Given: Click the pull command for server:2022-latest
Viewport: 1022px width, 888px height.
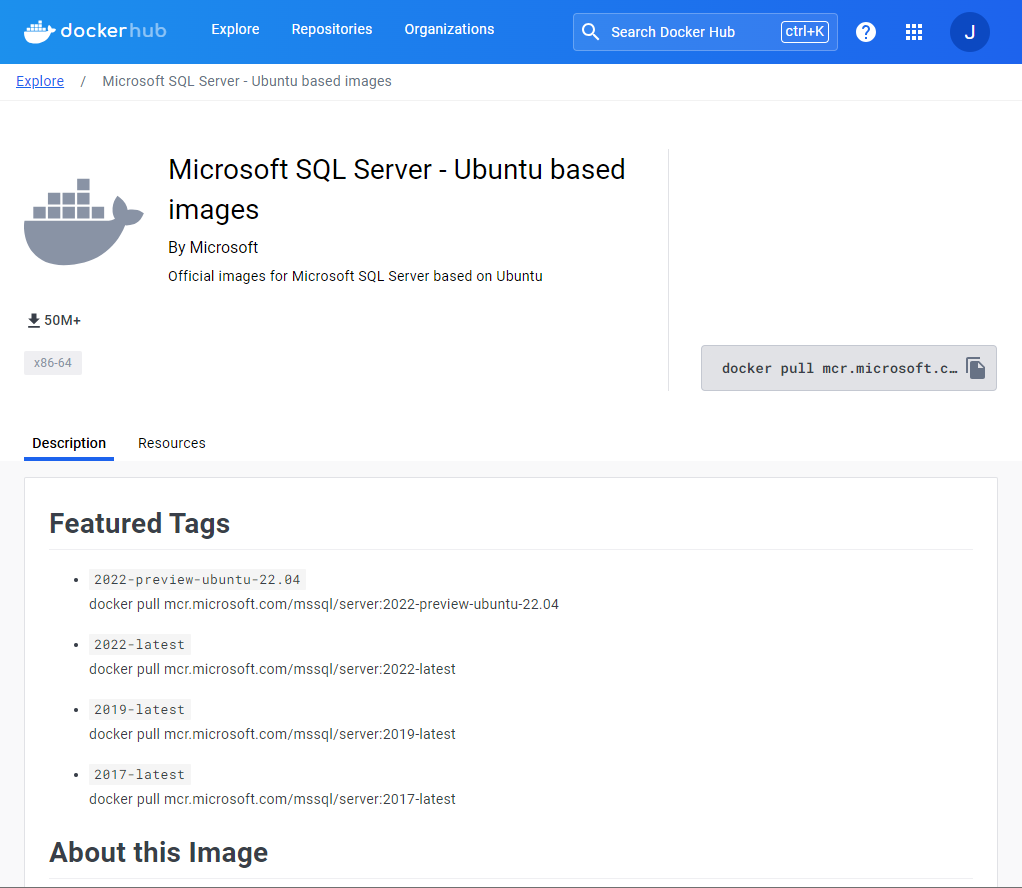Looking at the screenshot, I should pos(272,669).
